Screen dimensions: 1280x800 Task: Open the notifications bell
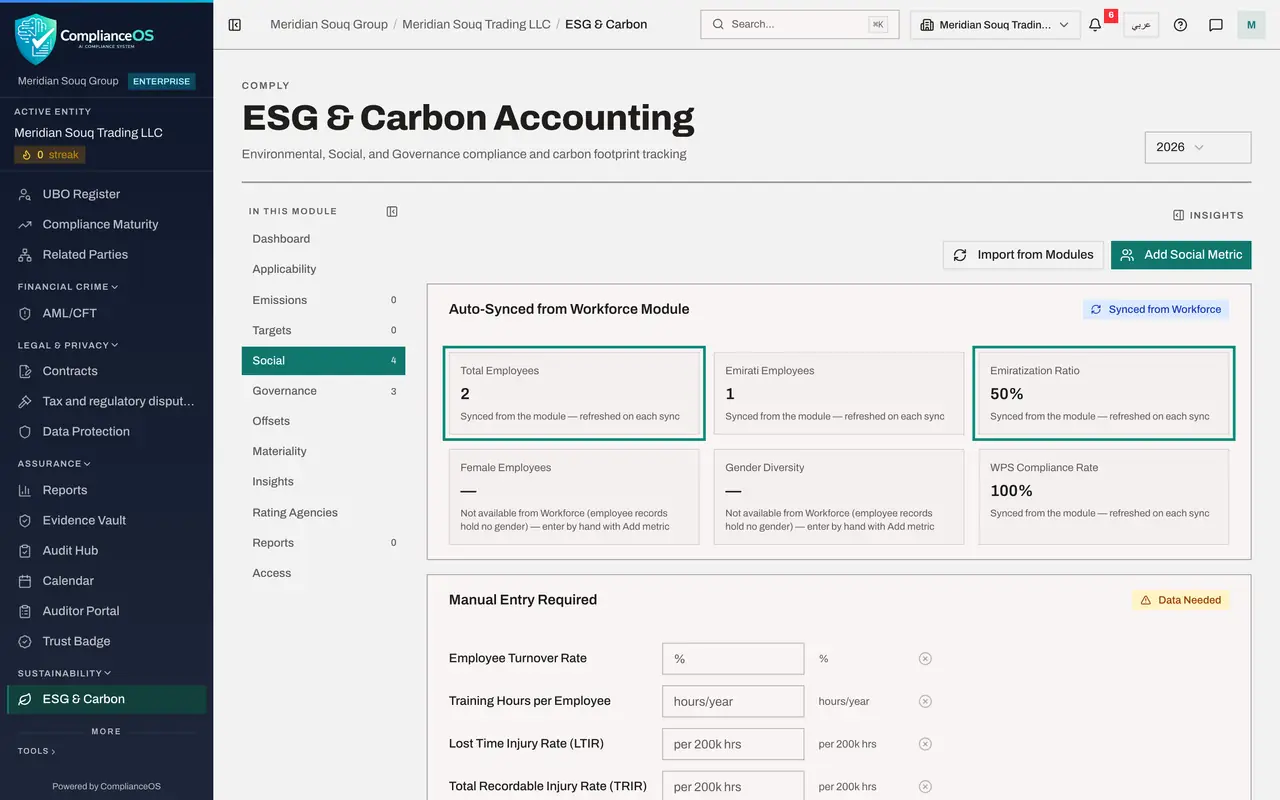tap(1095, 25)
